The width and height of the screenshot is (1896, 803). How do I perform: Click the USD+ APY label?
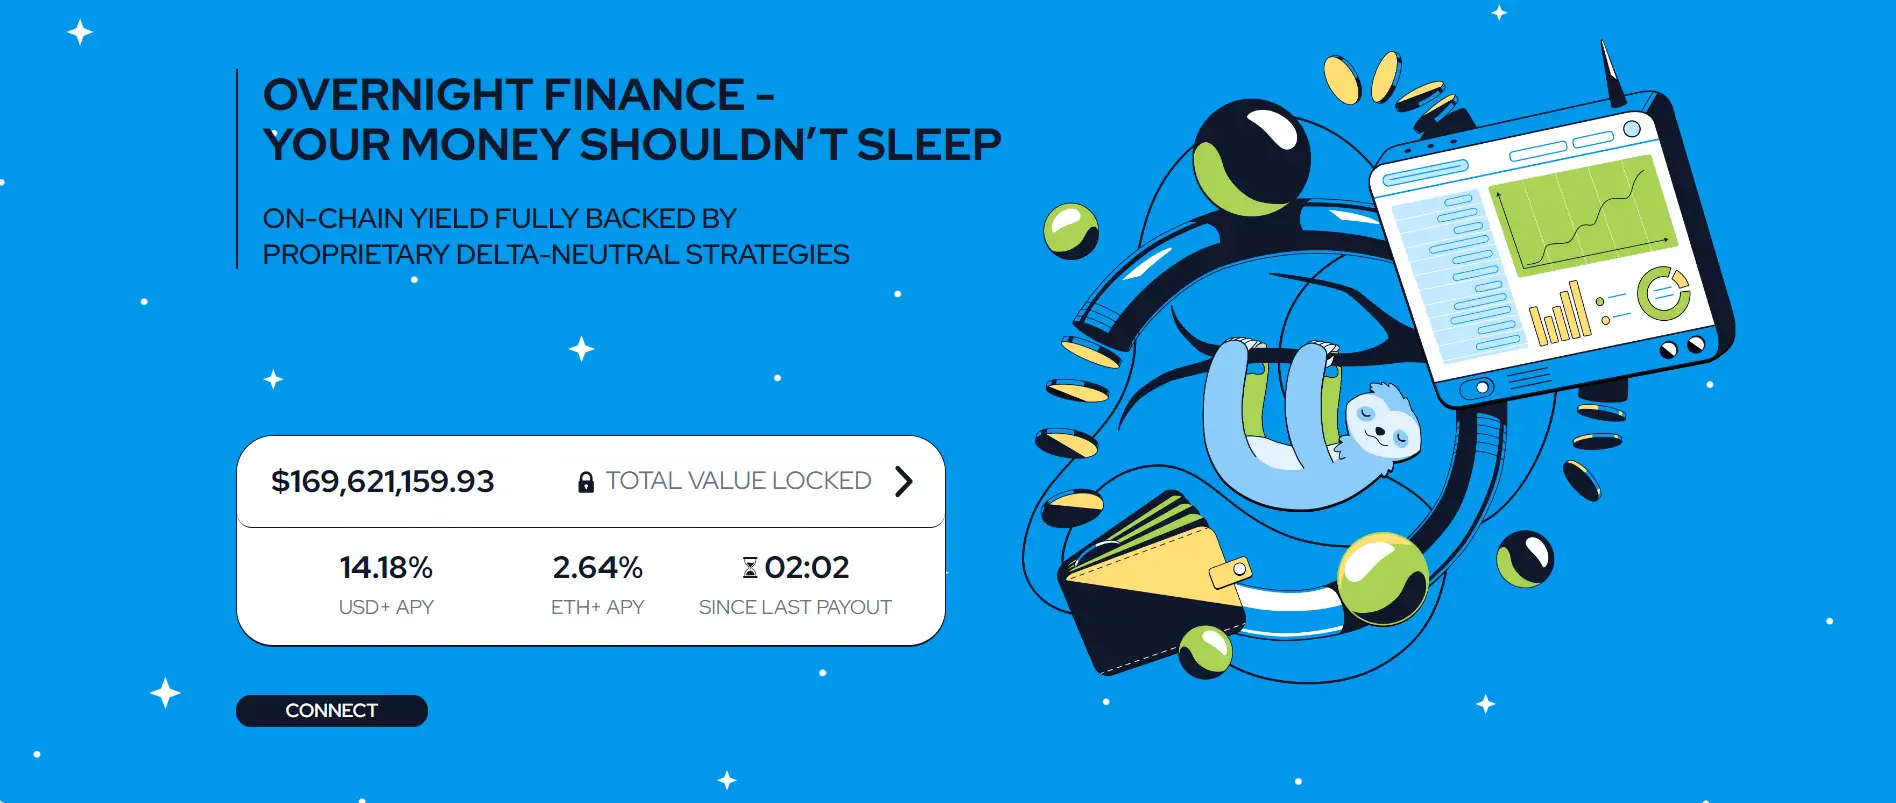click(x=386, y=607)
